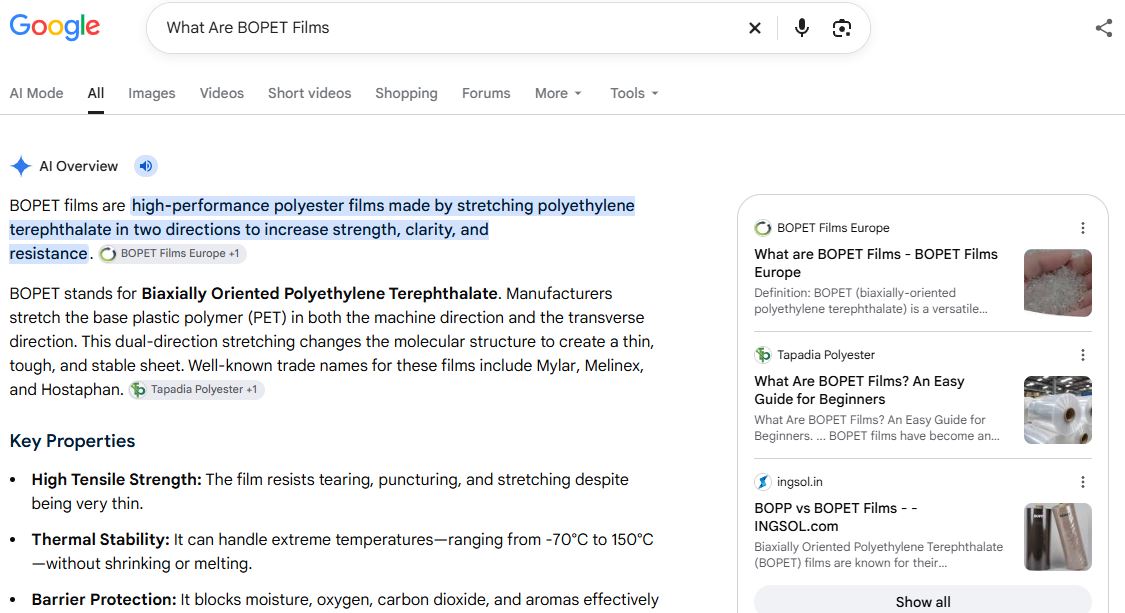Click the film rolls thumbnail for Tapadia Polyester
The image size is (1125, 613).
[1058, 410]
